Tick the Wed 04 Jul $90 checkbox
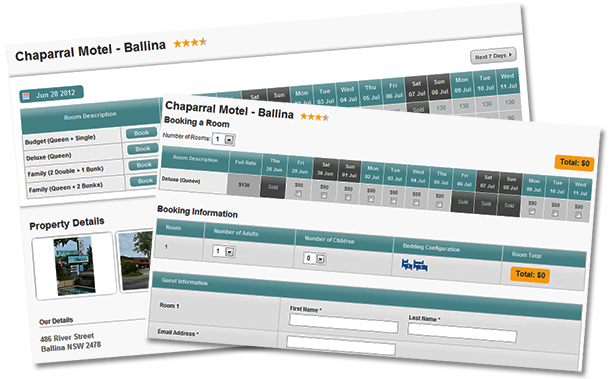Screen dimensions: 610x379 (416, 203)
